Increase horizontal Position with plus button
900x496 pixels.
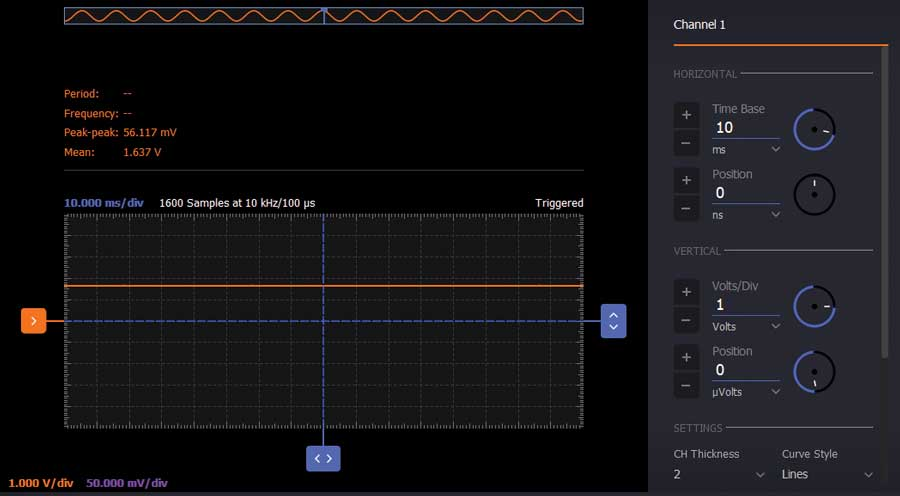[686, 181]
